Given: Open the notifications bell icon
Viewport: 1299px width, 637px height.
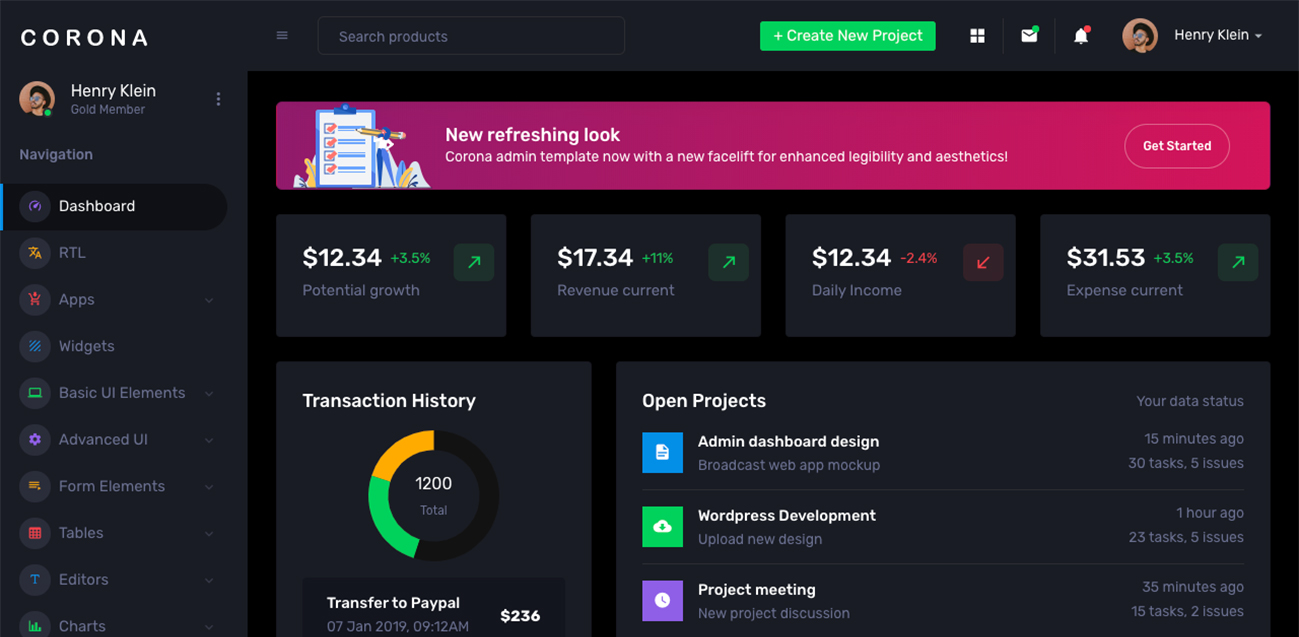Looking at the screenshot, I should point(1080,36).
